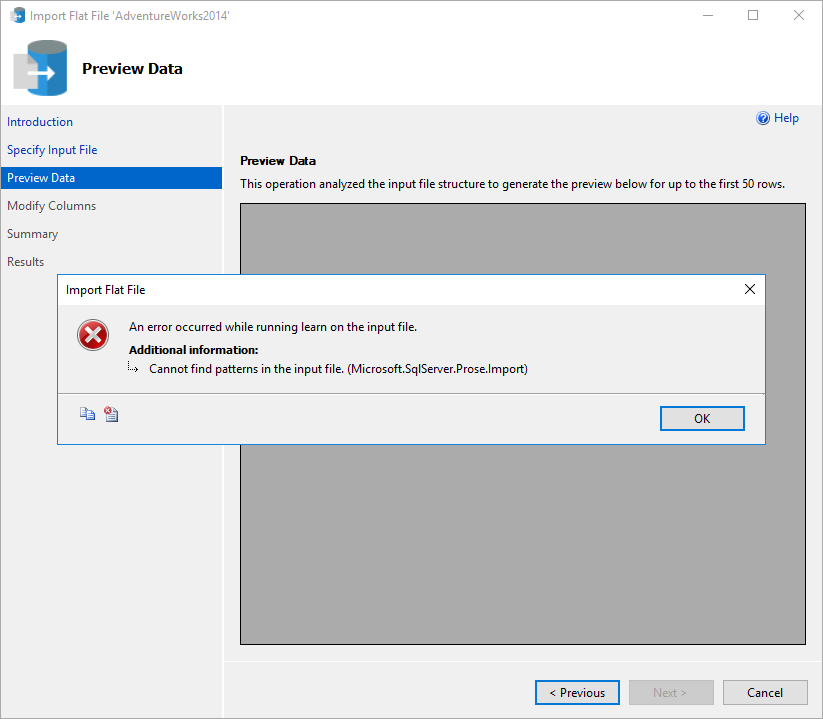
Task: Go to the Introduction step
Action: [x=40, y=122]
